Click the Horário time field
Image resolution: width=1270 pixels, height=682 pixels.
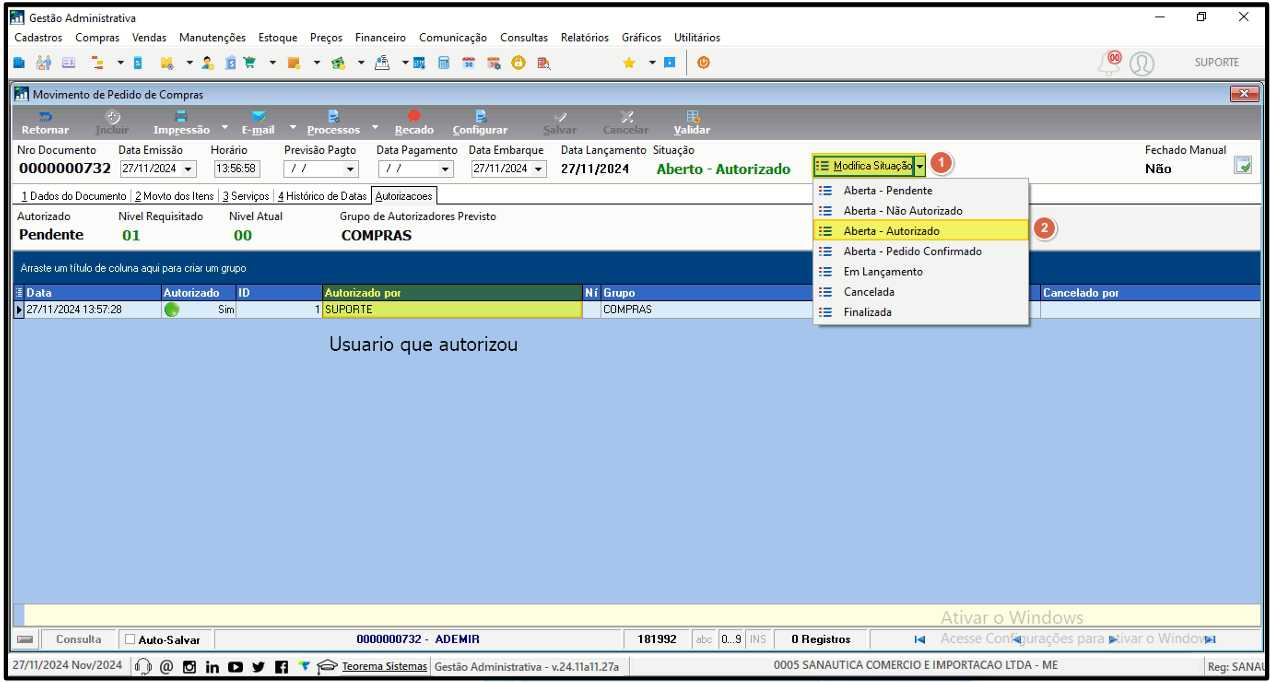point(236,169)
